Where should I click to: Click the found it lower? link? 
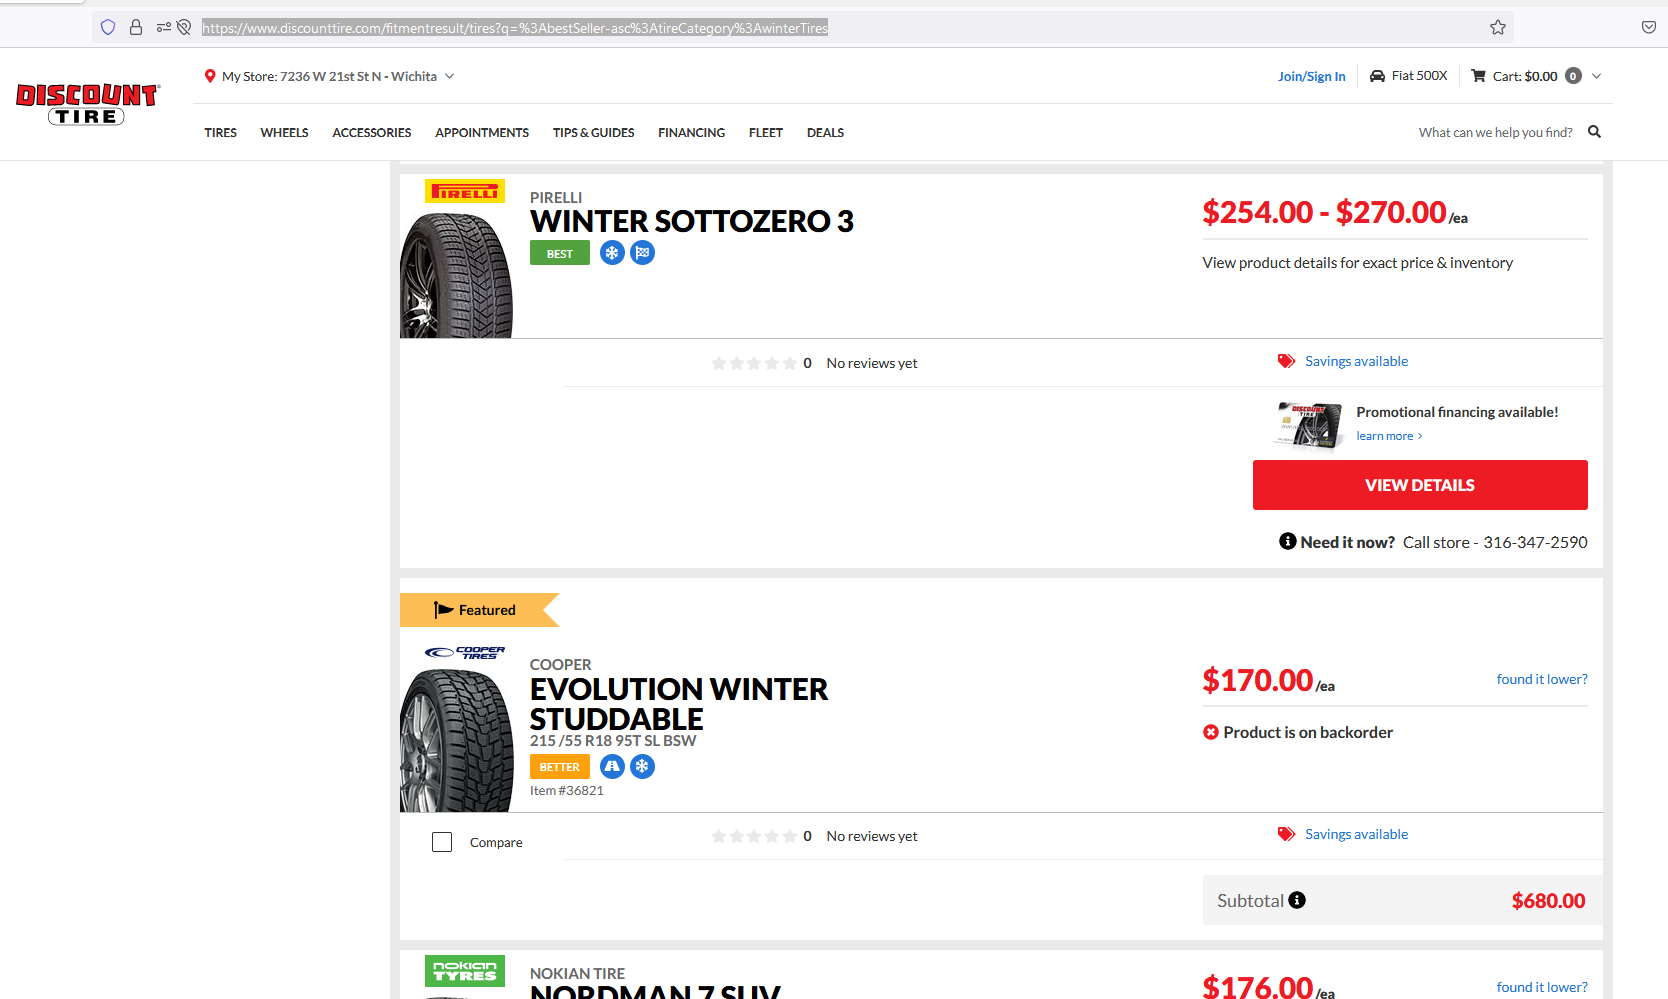coord(1541,679)
